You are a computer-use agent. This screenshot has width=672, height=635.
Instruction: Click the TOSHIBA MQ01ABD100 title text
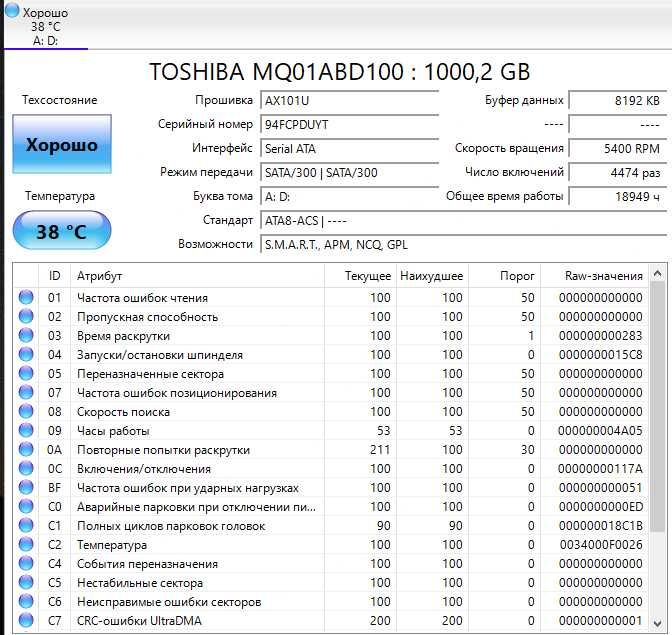[x=339, y=72]
